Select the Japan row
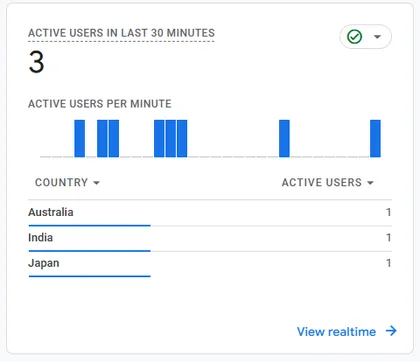The height and width of the screenshot is (362, 420). (x=210, y=264)
